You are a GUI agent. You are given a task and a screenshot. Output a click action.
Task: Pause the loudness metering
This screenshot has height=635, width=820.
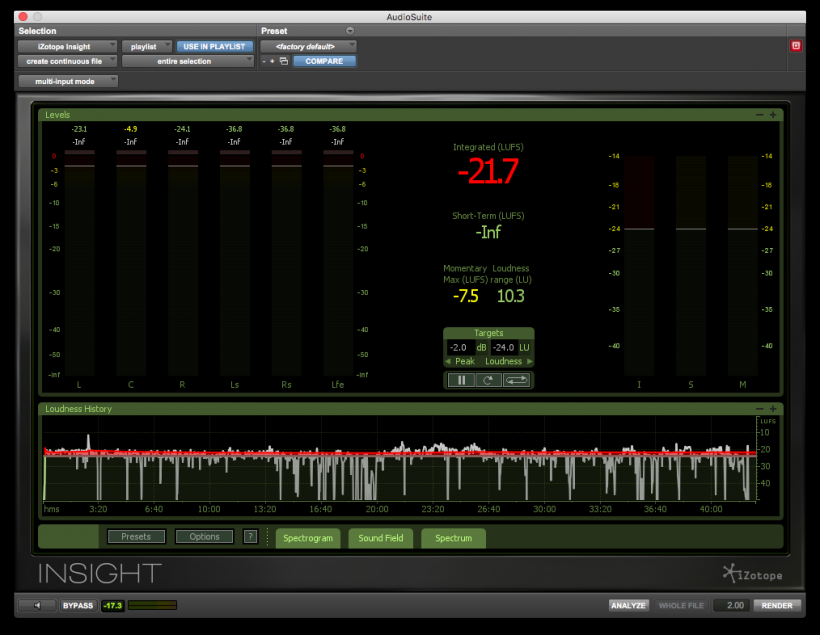462,380
